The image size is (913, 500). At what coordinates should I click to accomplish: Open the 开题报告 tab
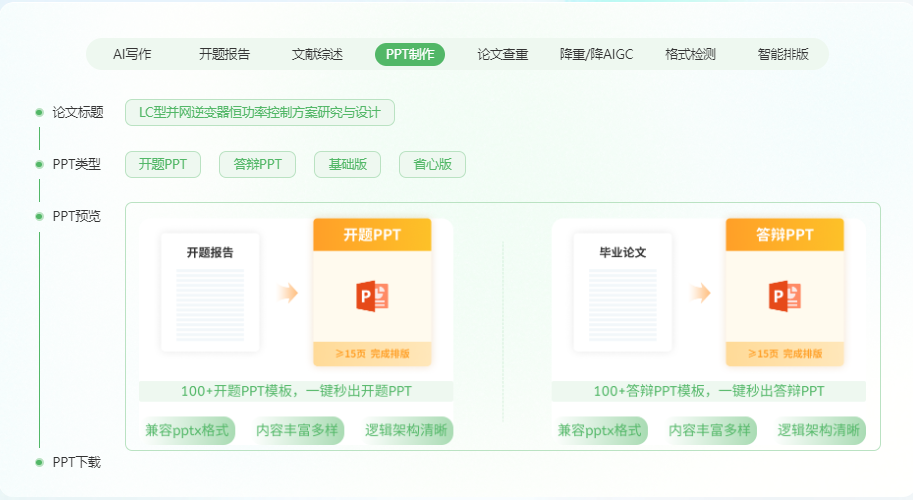[224, 55]
